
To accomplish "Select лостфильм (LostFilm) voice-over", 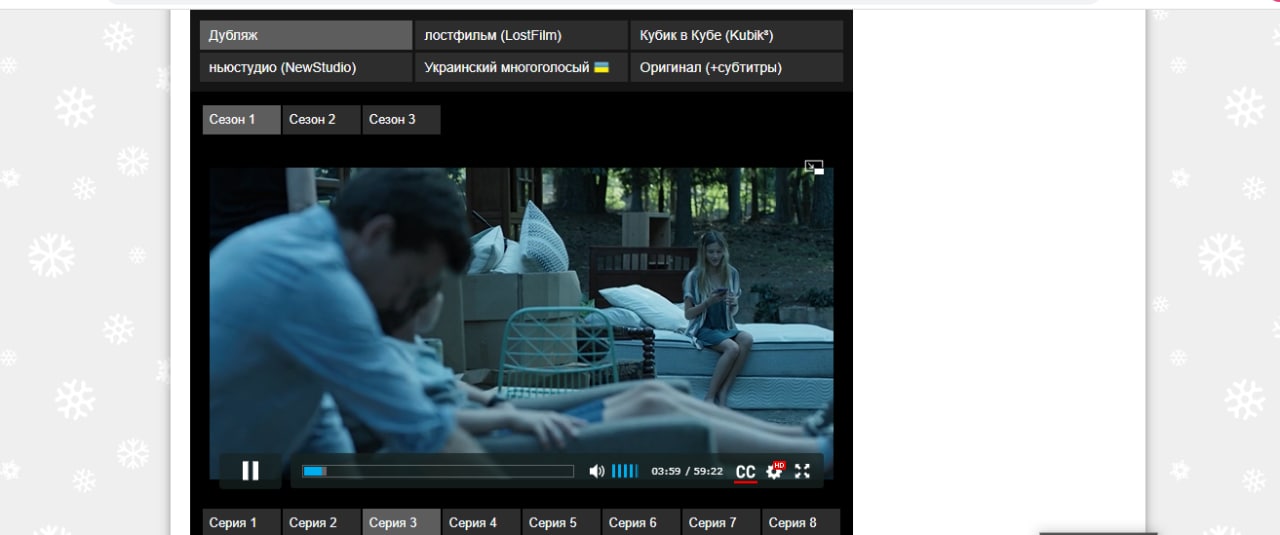I will pyautogui.click(x=521, y=35).
